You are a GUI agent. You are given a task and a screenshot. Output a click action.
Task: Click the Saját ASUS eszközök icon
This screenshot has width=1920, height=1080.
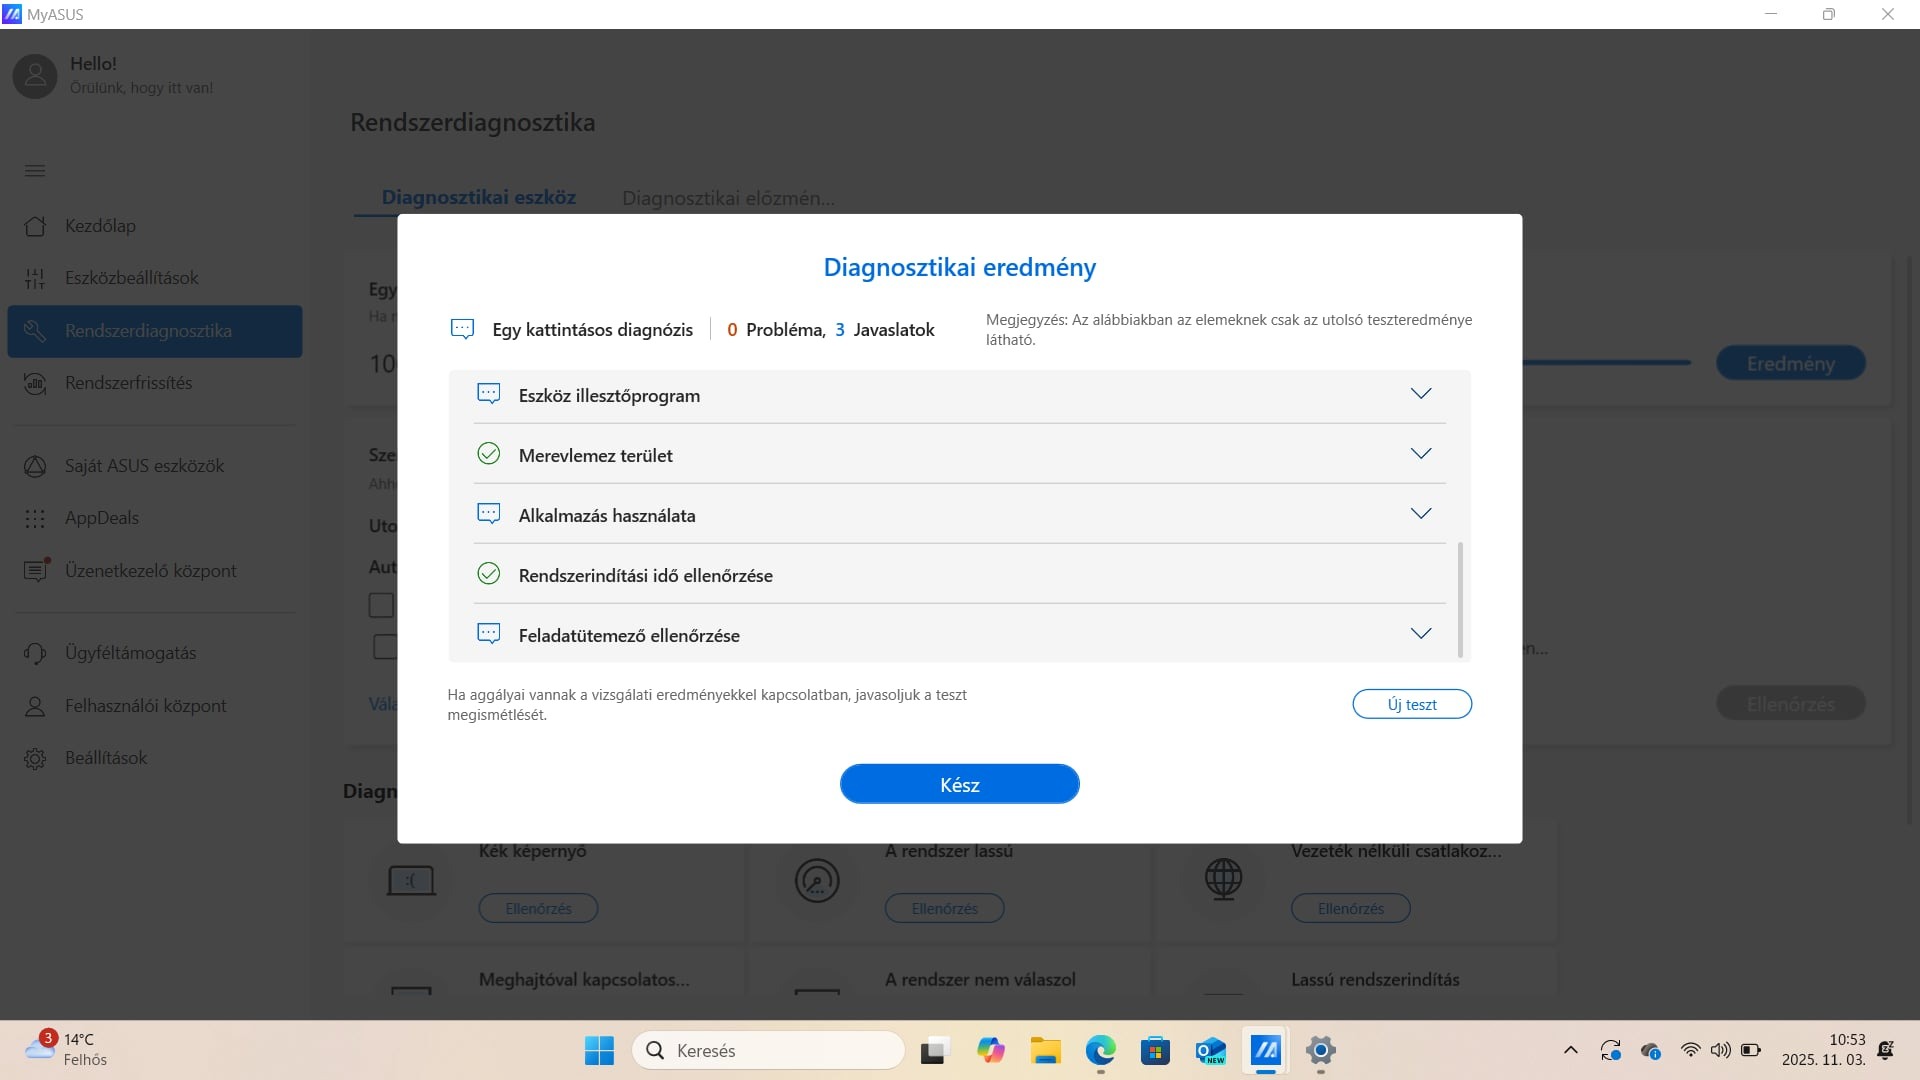[35, 466]
